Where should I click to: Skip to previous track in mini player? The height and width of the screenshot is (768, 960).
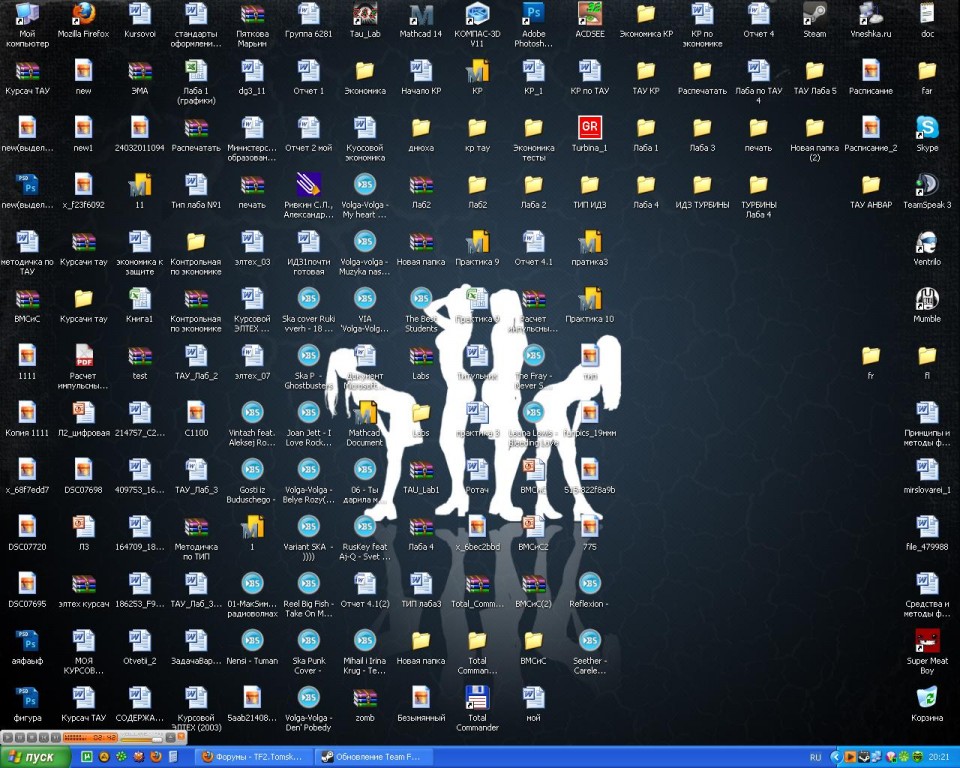(43, 737)
